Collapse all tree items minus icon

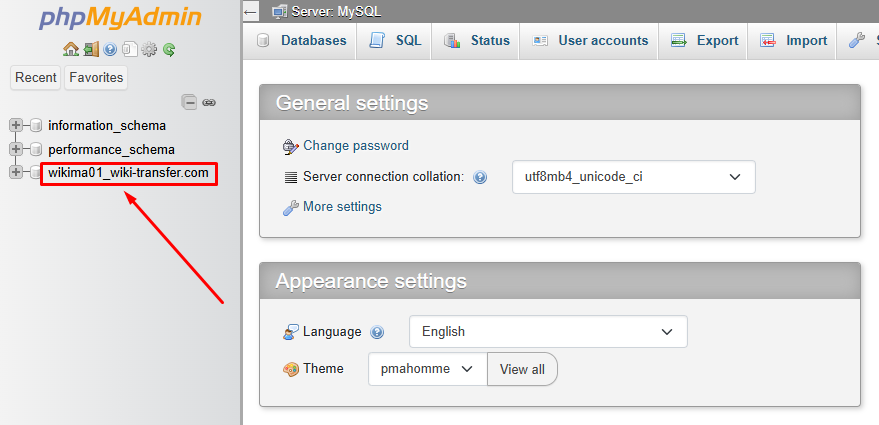pos(189,103)
